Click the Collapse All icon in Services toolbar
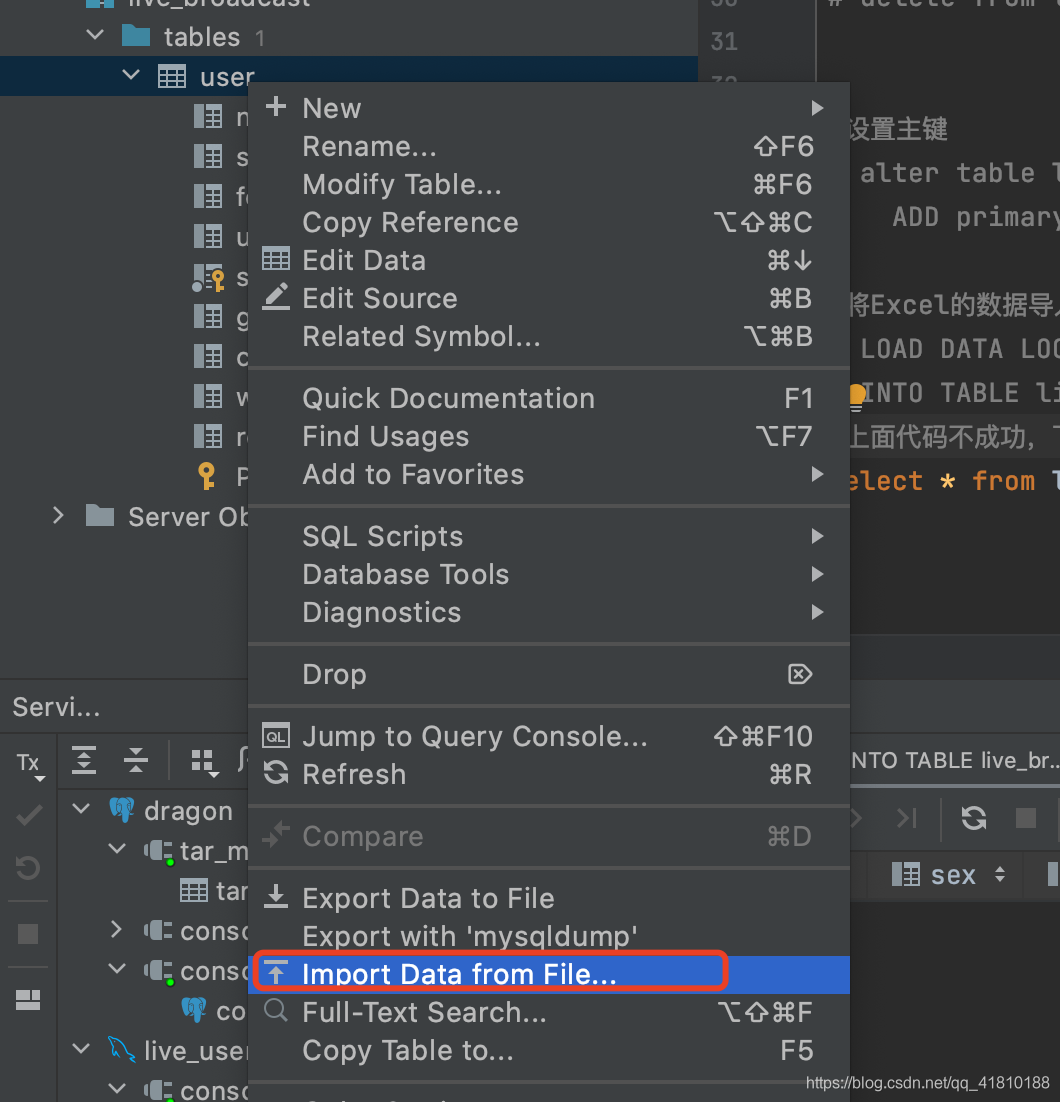The height and width of the screenshot is (1102, 1060). coord(136,760)
